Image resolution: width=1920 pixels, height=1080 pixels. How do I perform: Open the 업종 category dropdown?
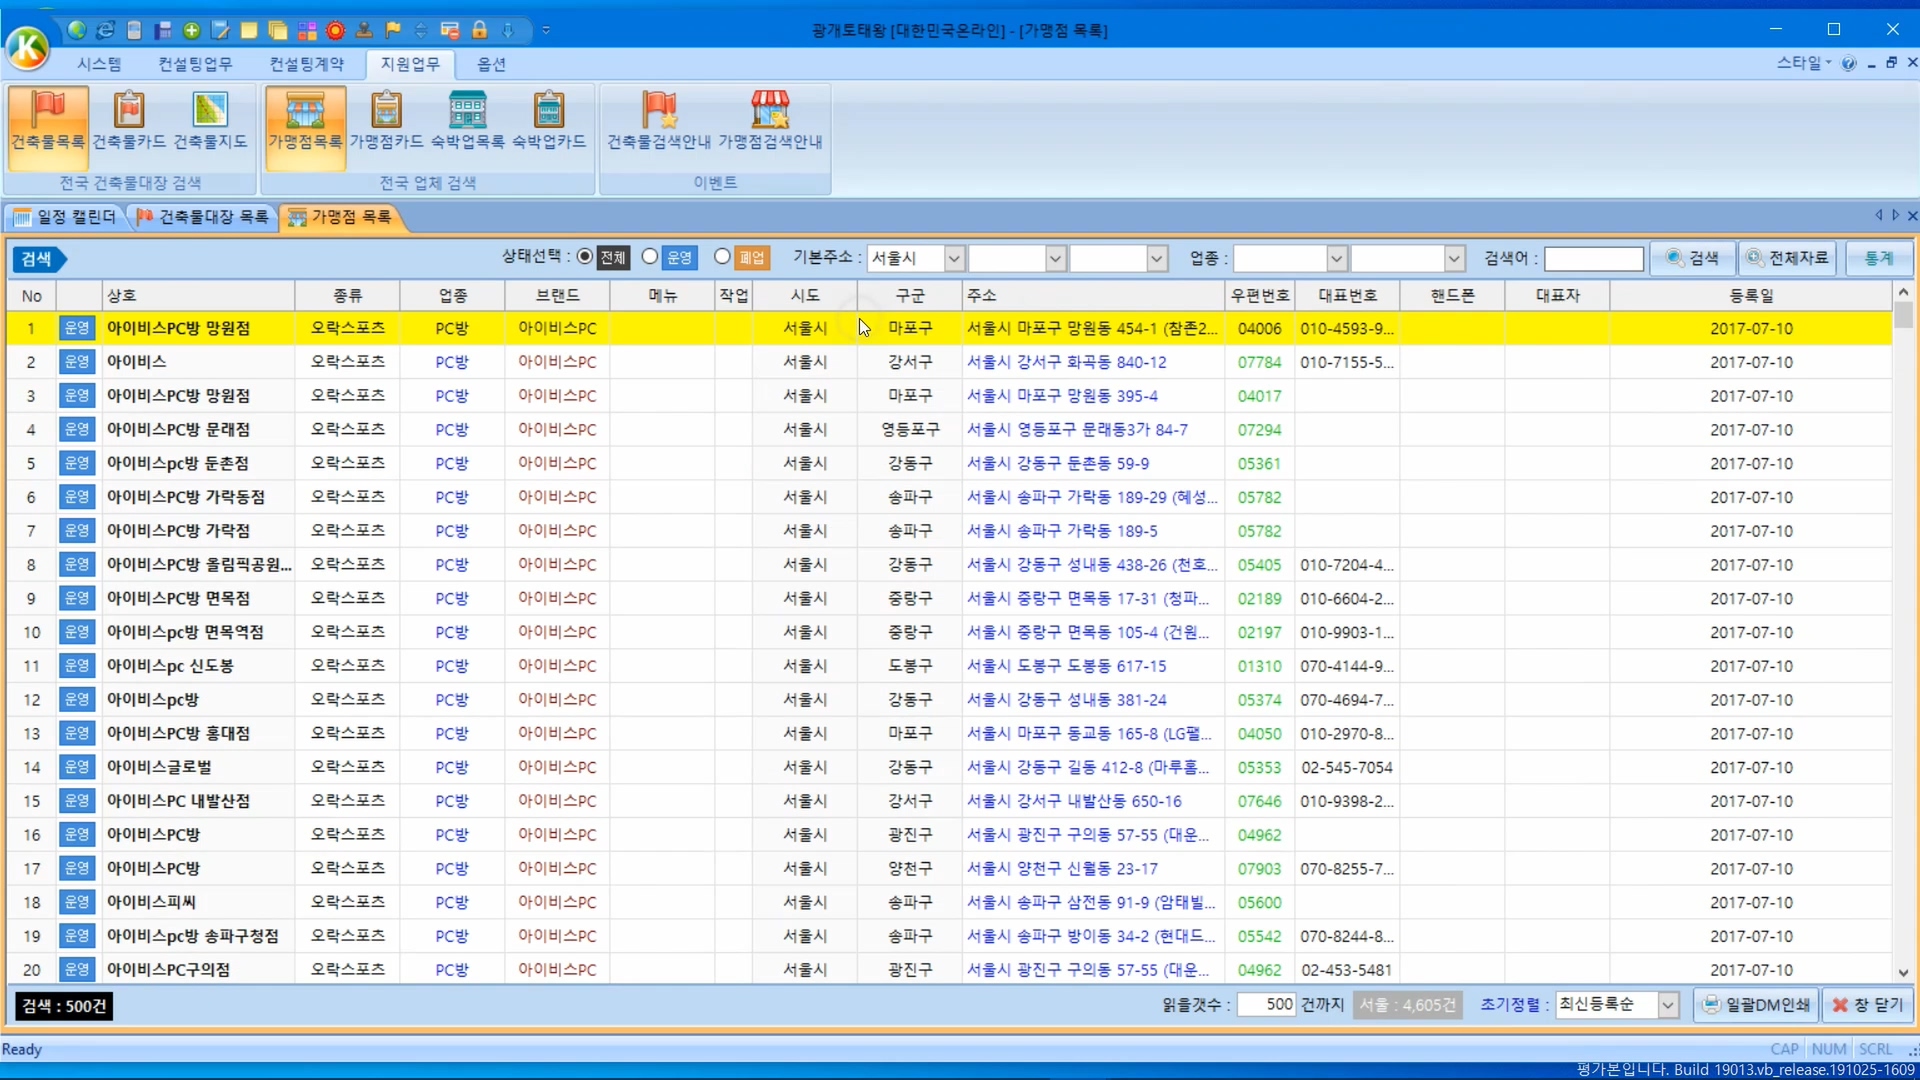(1336, 259)
